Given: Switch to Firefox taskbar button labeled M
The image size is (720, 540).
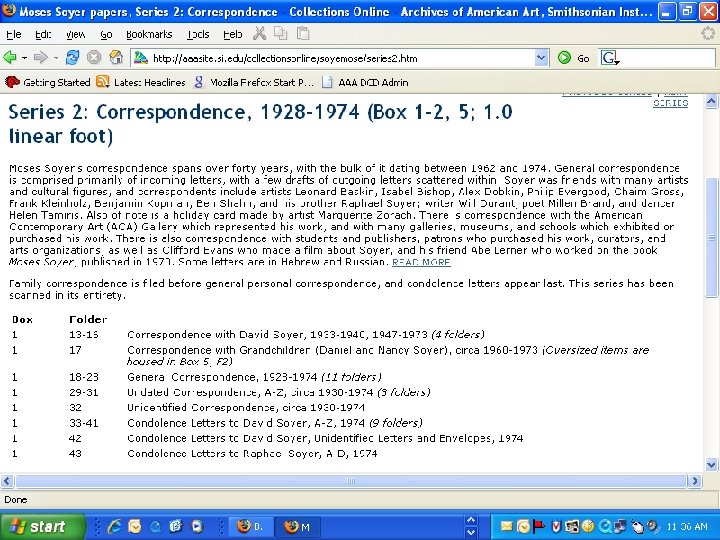Looking at the screenshot, I should click(x=298, y=527).
